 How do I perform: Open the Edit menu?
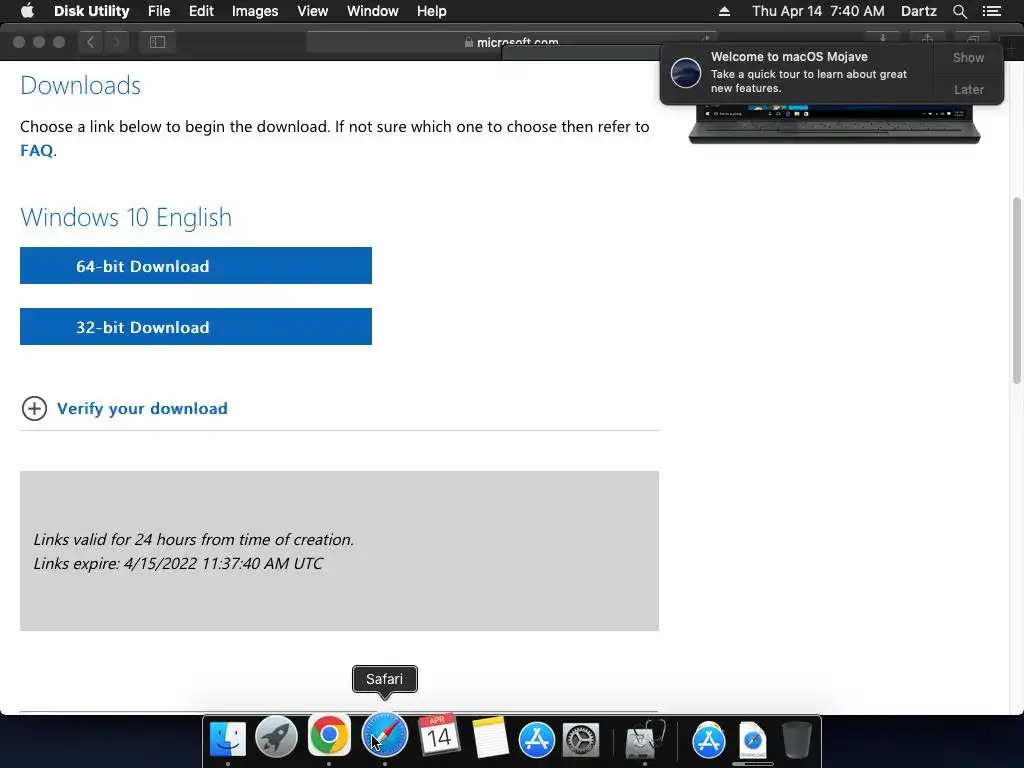[201, 11]
